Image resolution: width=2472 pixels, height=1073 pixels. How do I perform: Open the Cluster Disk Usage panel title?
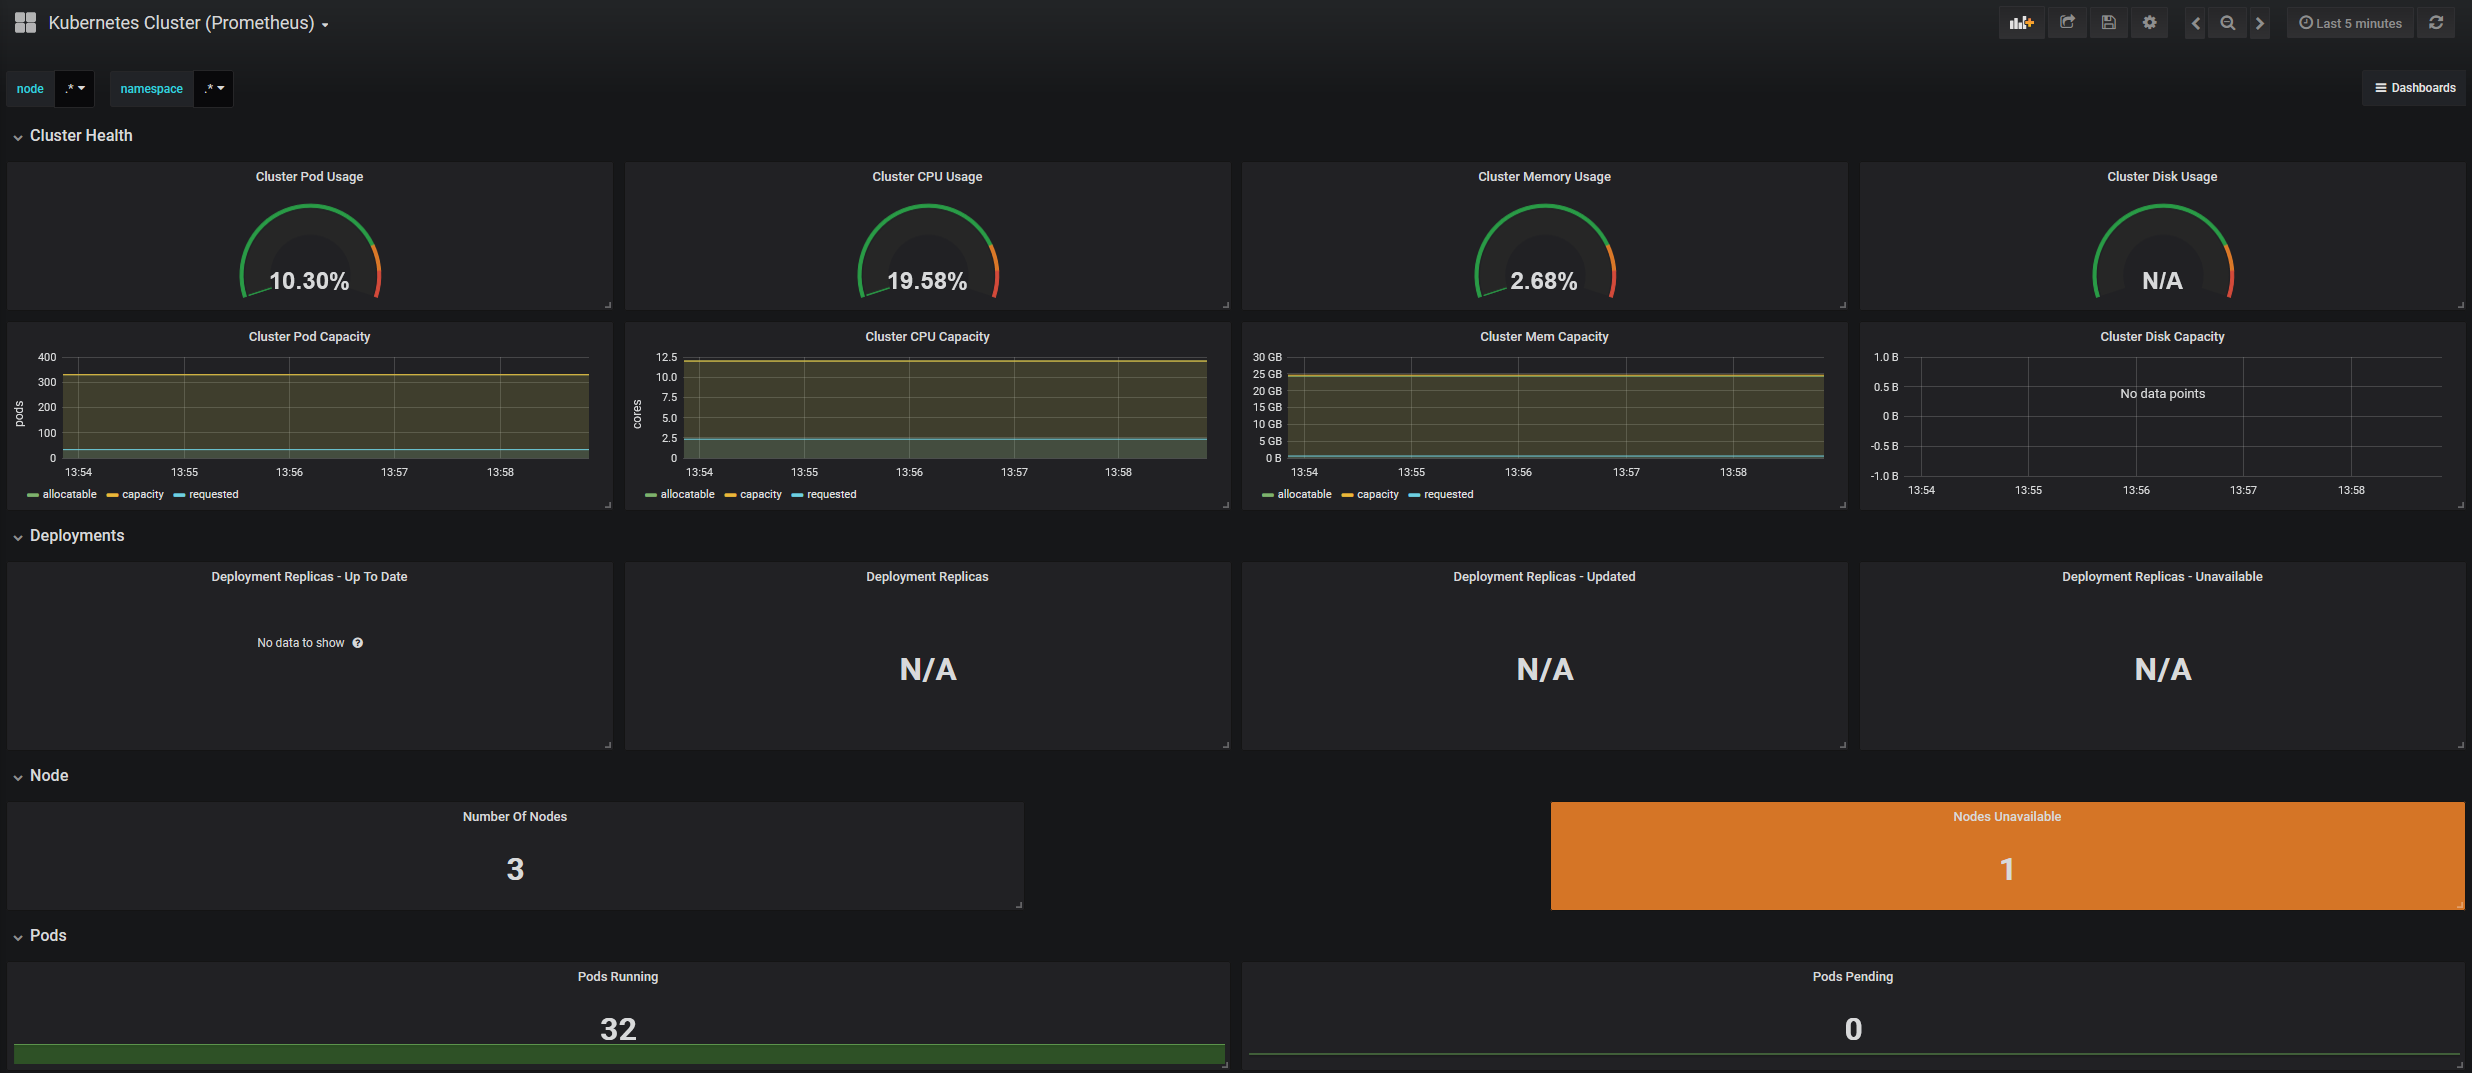(x=2162, y=177)
